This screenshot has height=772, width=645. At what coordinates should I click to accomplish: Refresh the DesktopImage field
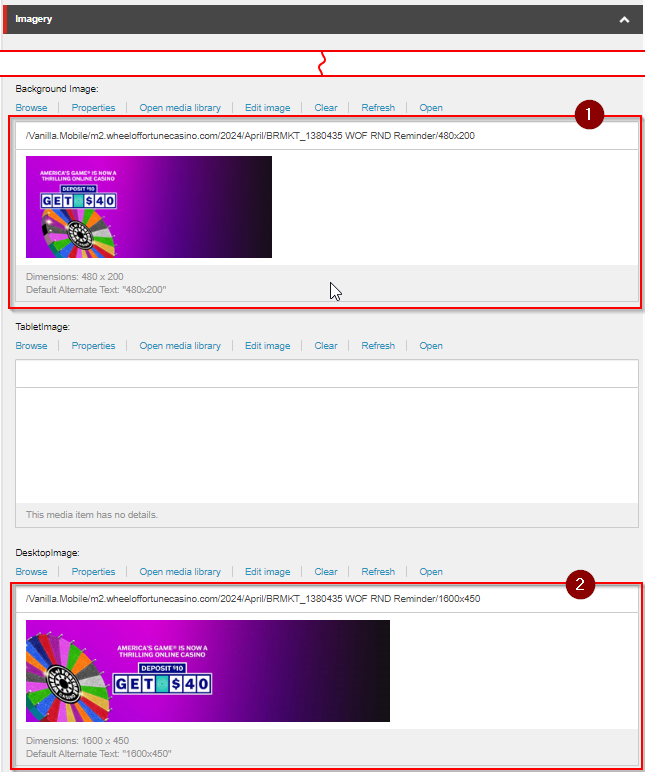pyautogui.click(x=378, y=572)
